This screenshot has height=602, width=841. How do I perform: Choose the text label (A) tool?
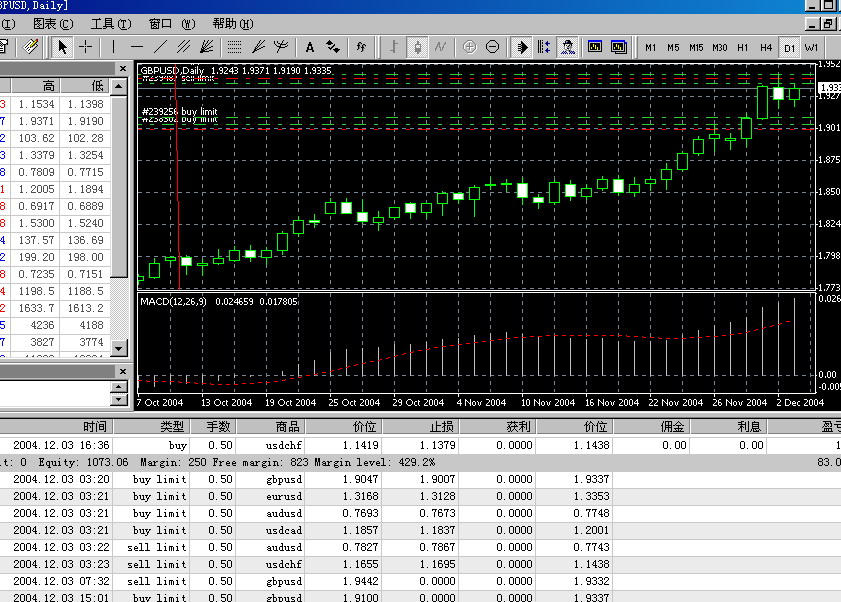309,46
